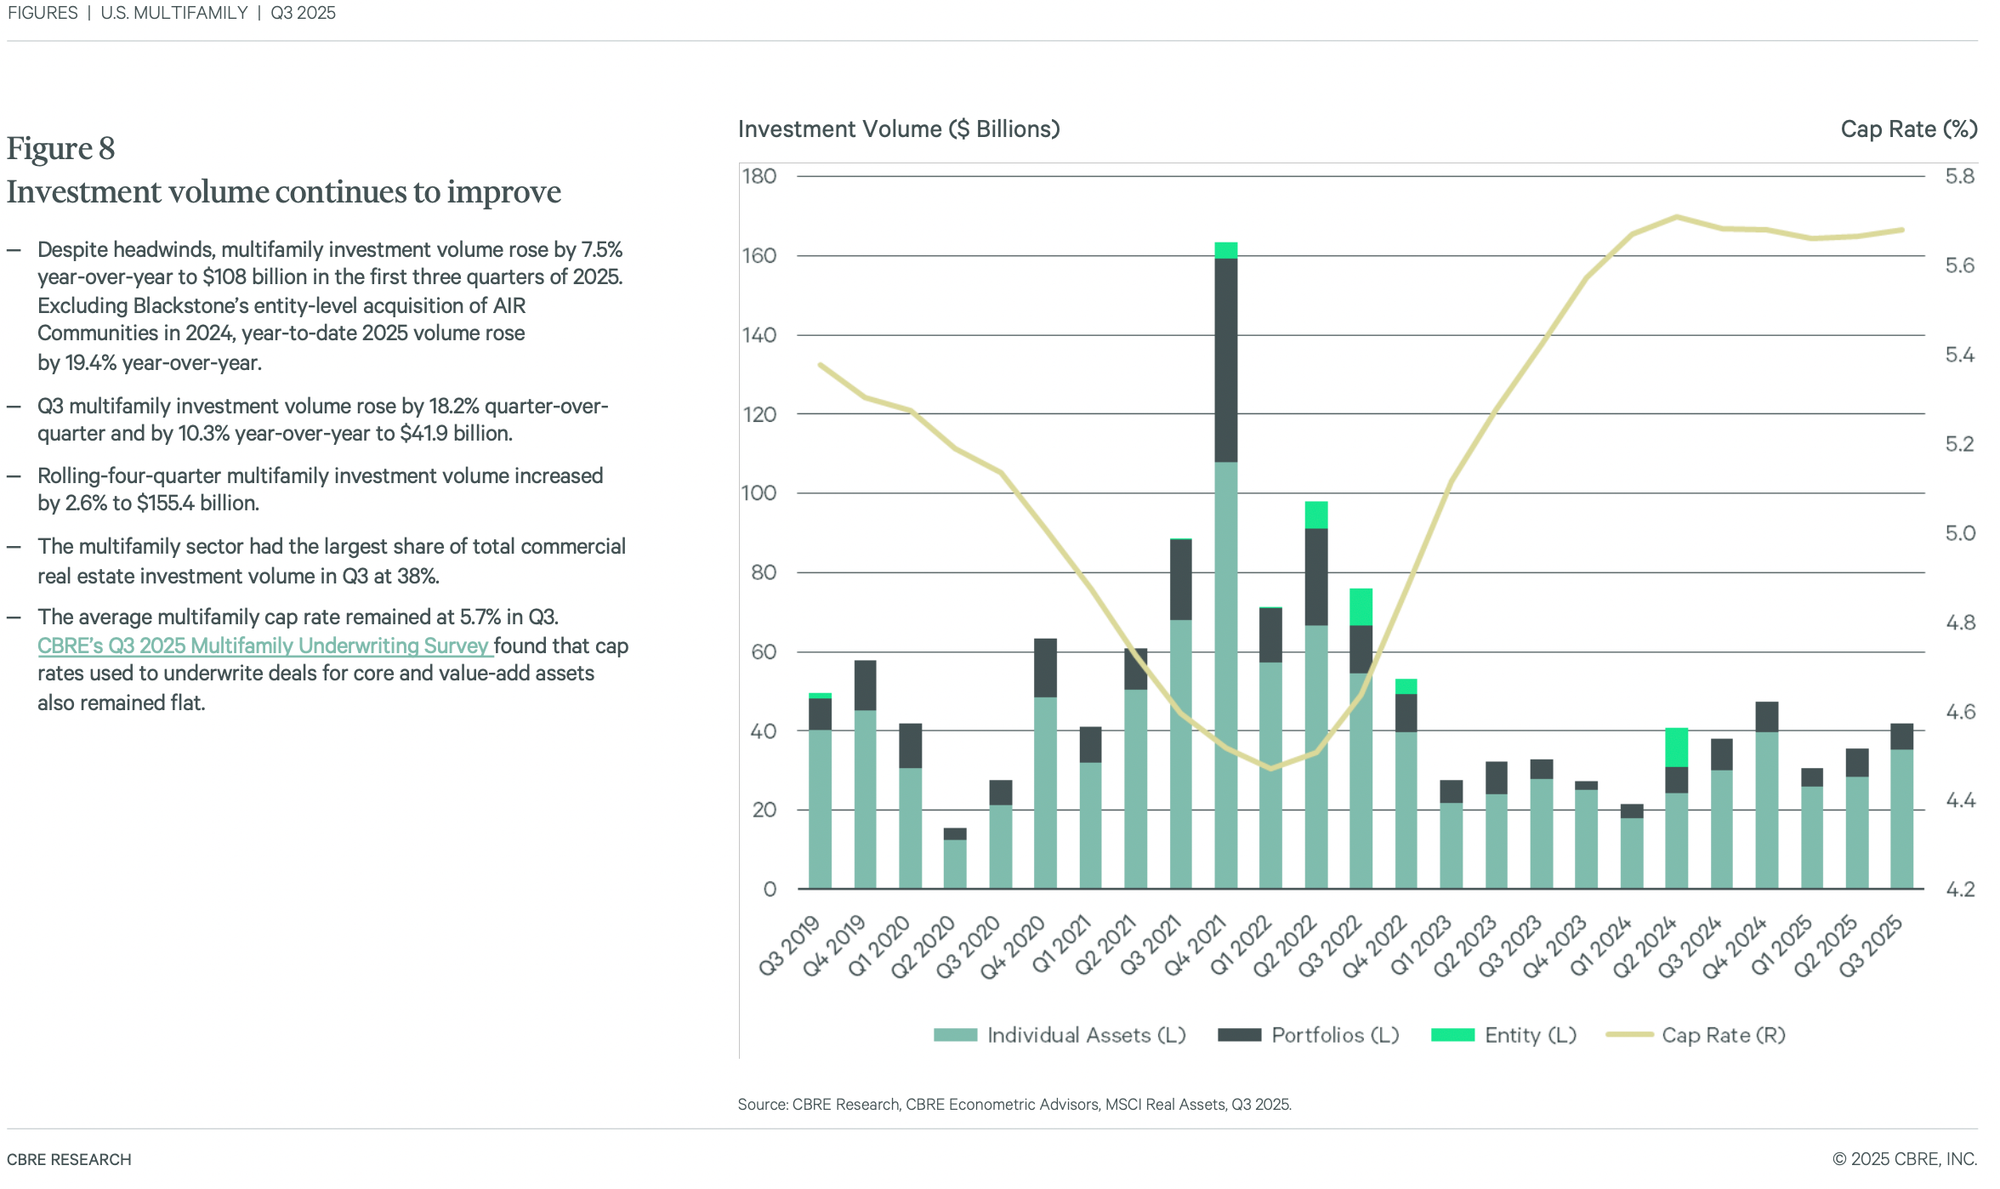
Task: Click the 180 value on the left axis
Action: [759, 177]
